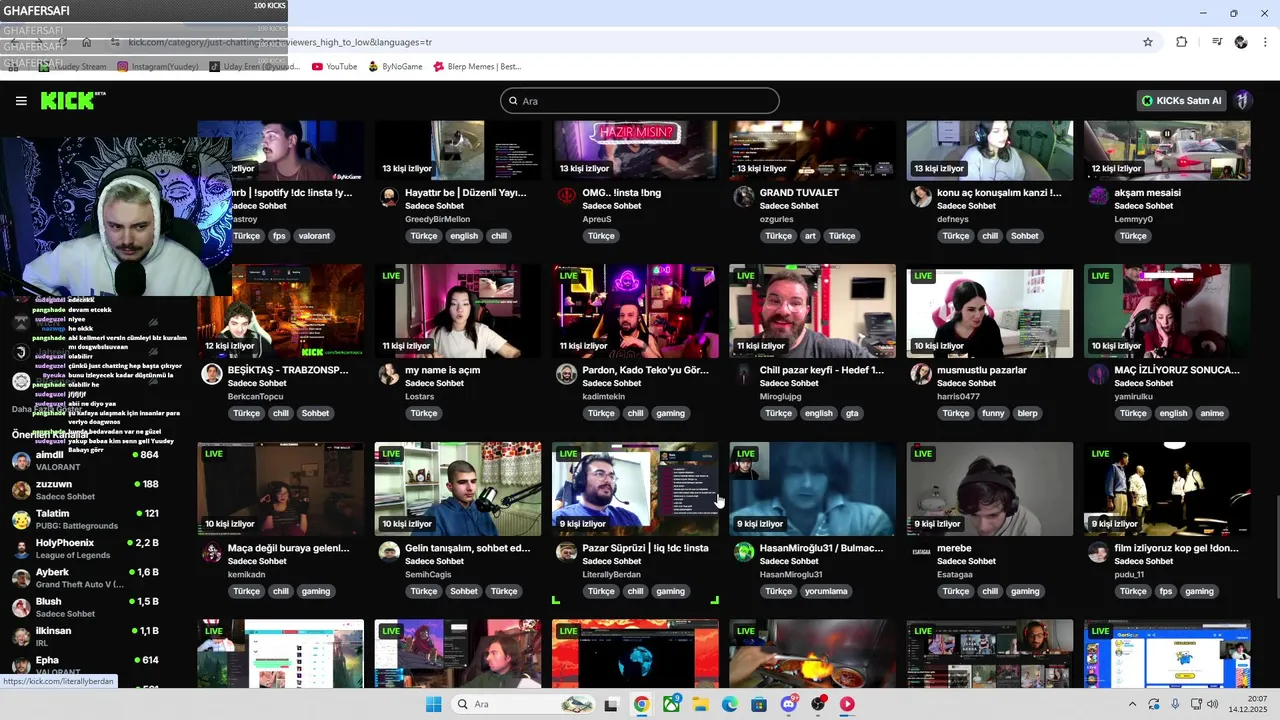Open the Windows Start menu

click(433, 704)
